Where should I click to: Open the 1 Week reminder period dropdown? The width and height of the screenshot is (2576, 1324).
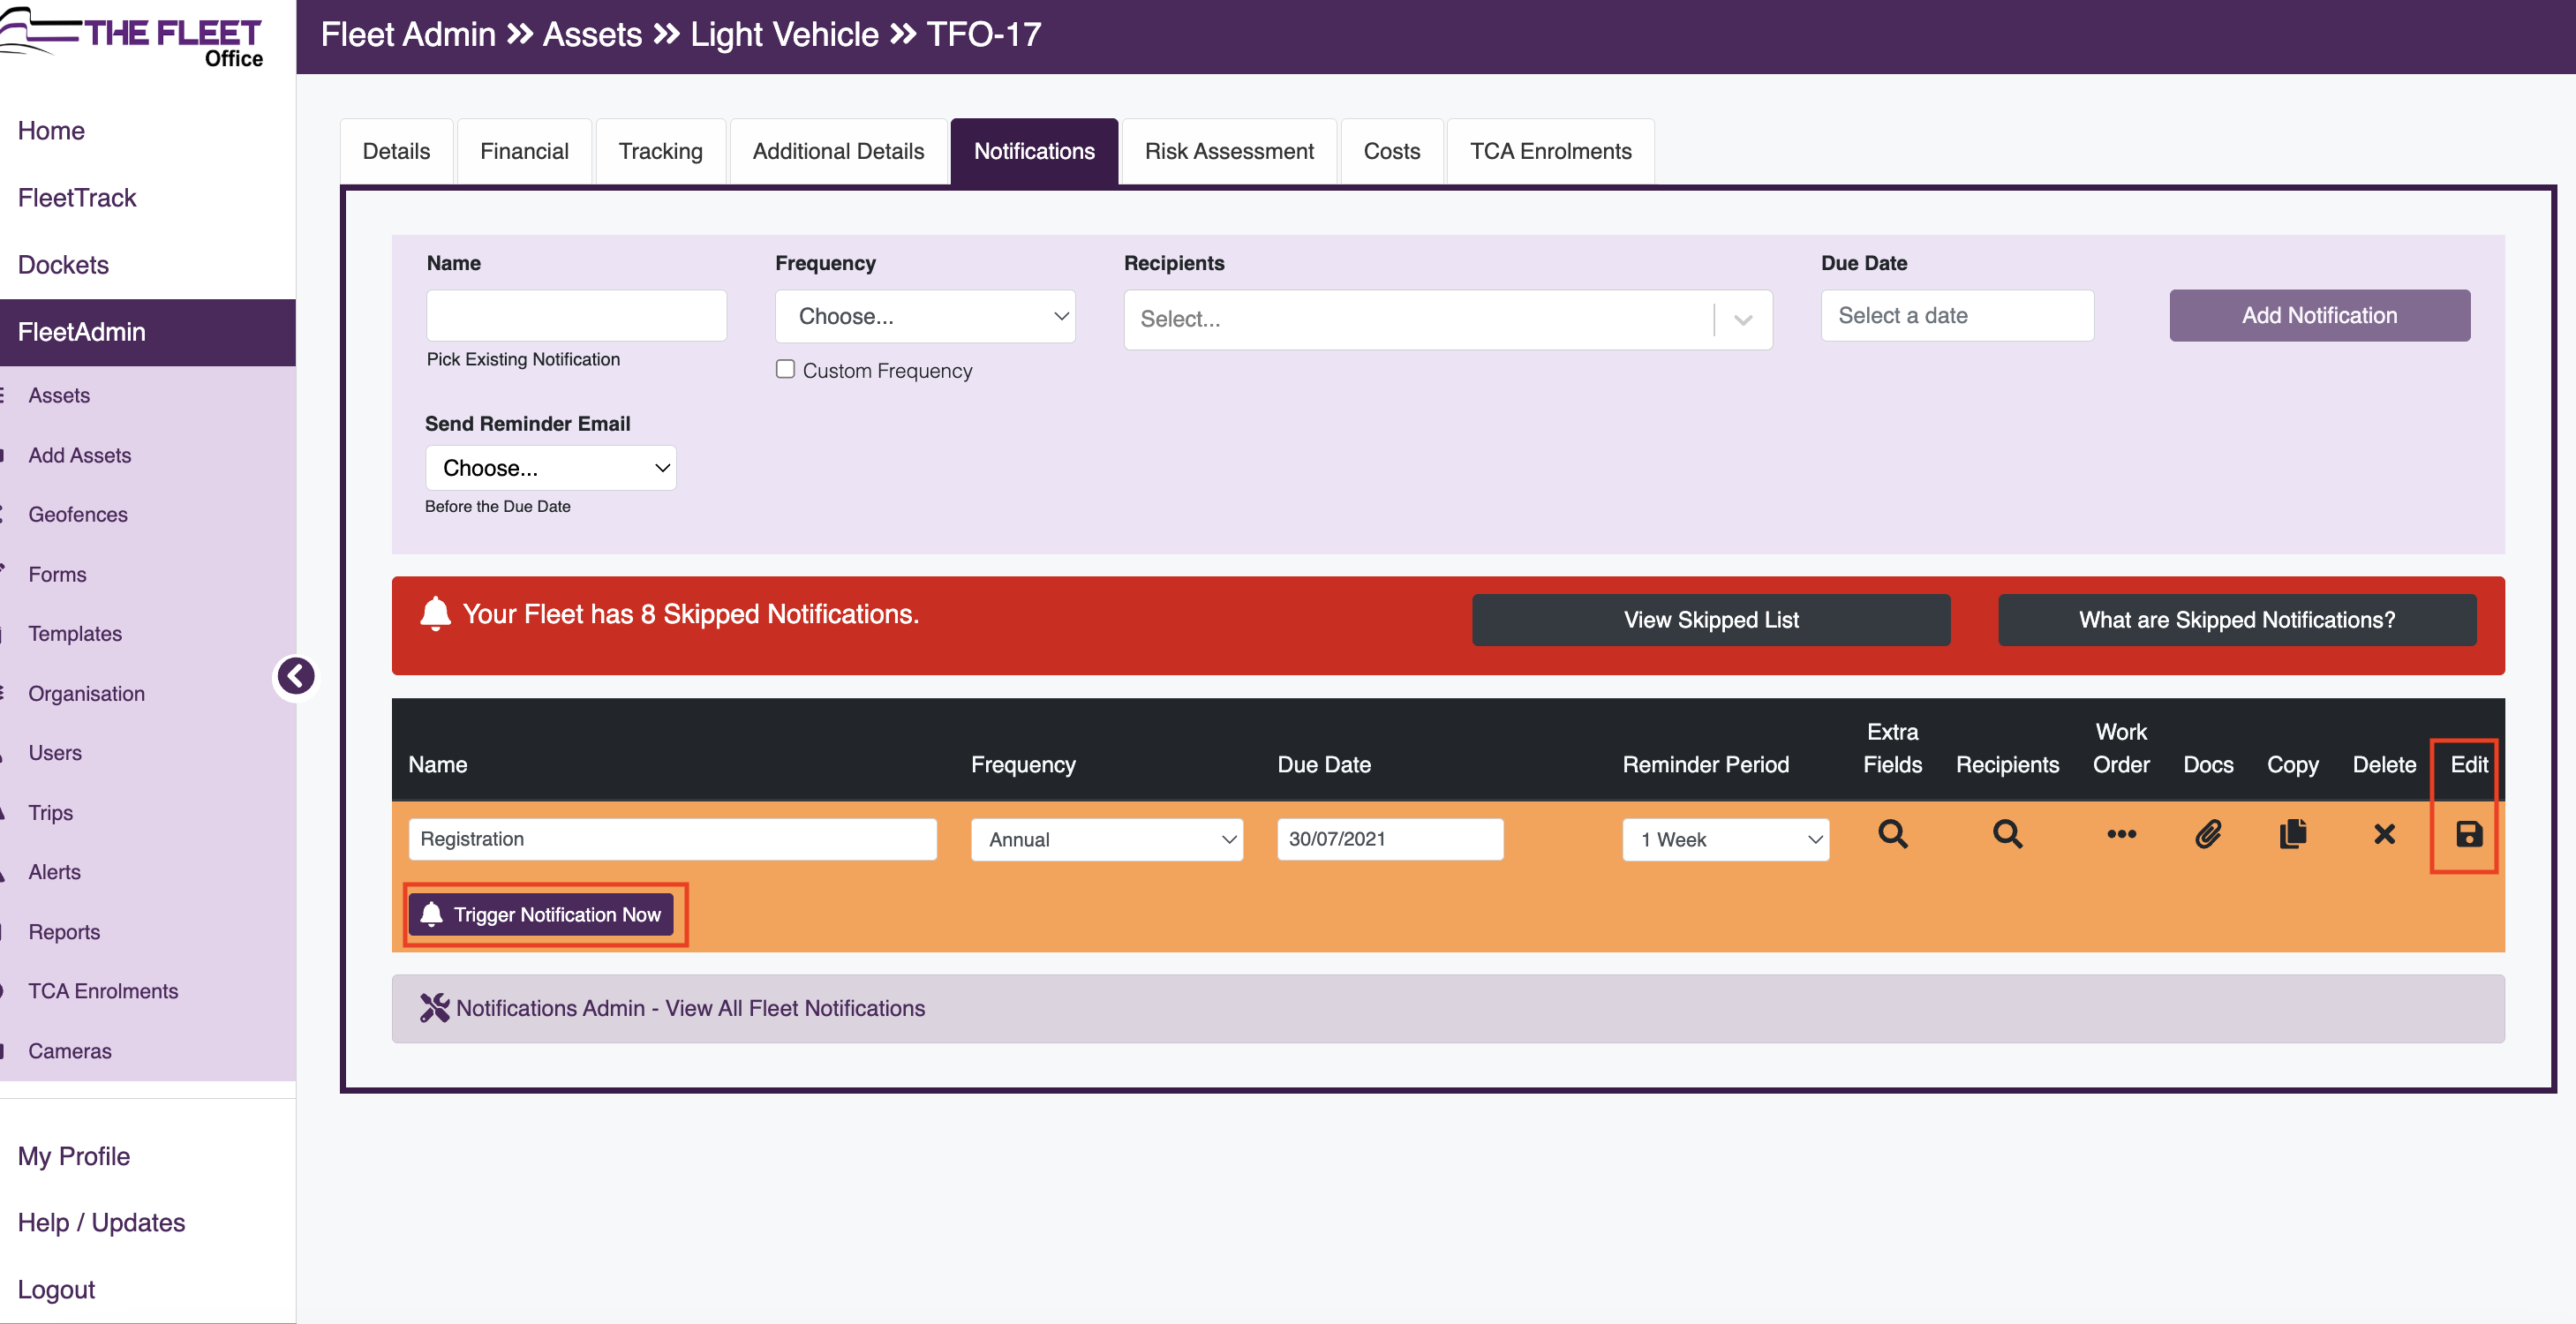1725,839
